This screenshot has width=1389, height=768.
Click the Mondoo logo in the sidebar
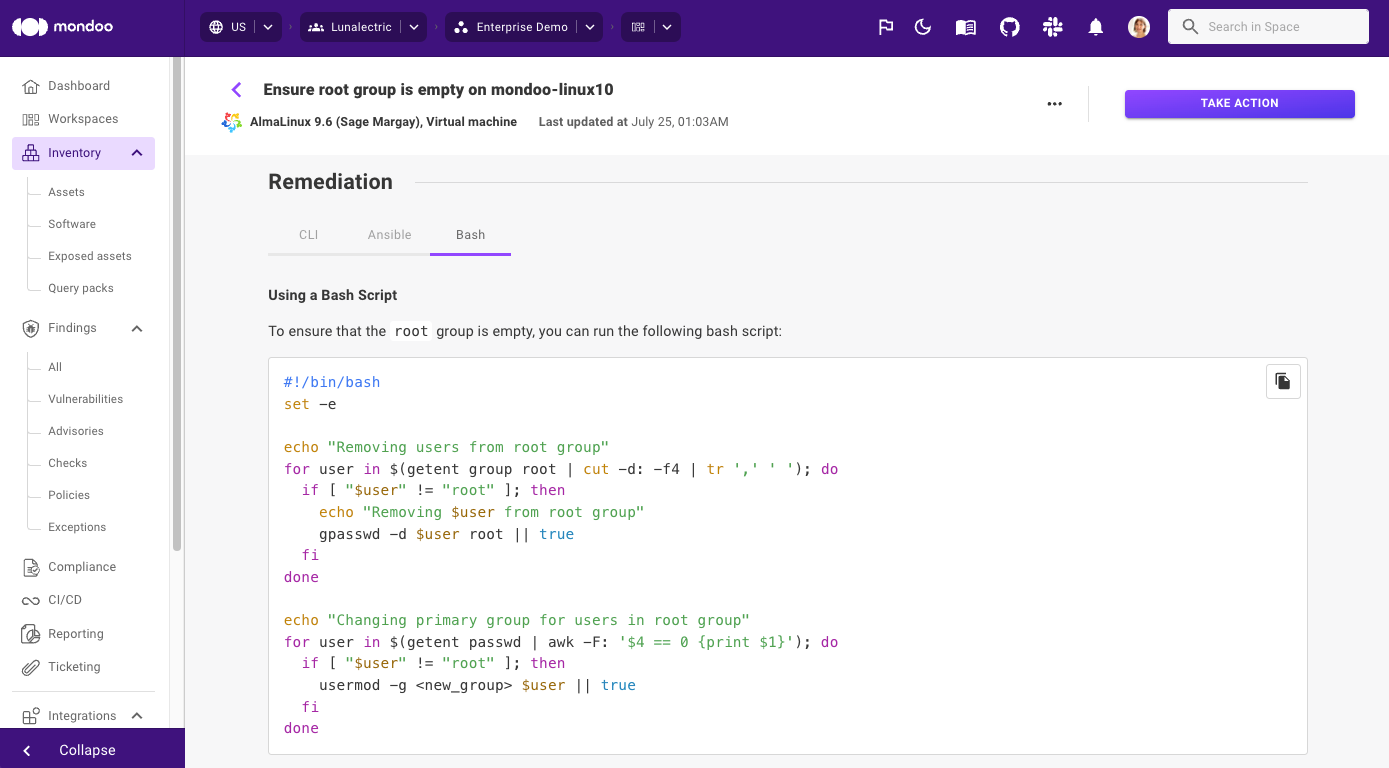pos(62,26)
